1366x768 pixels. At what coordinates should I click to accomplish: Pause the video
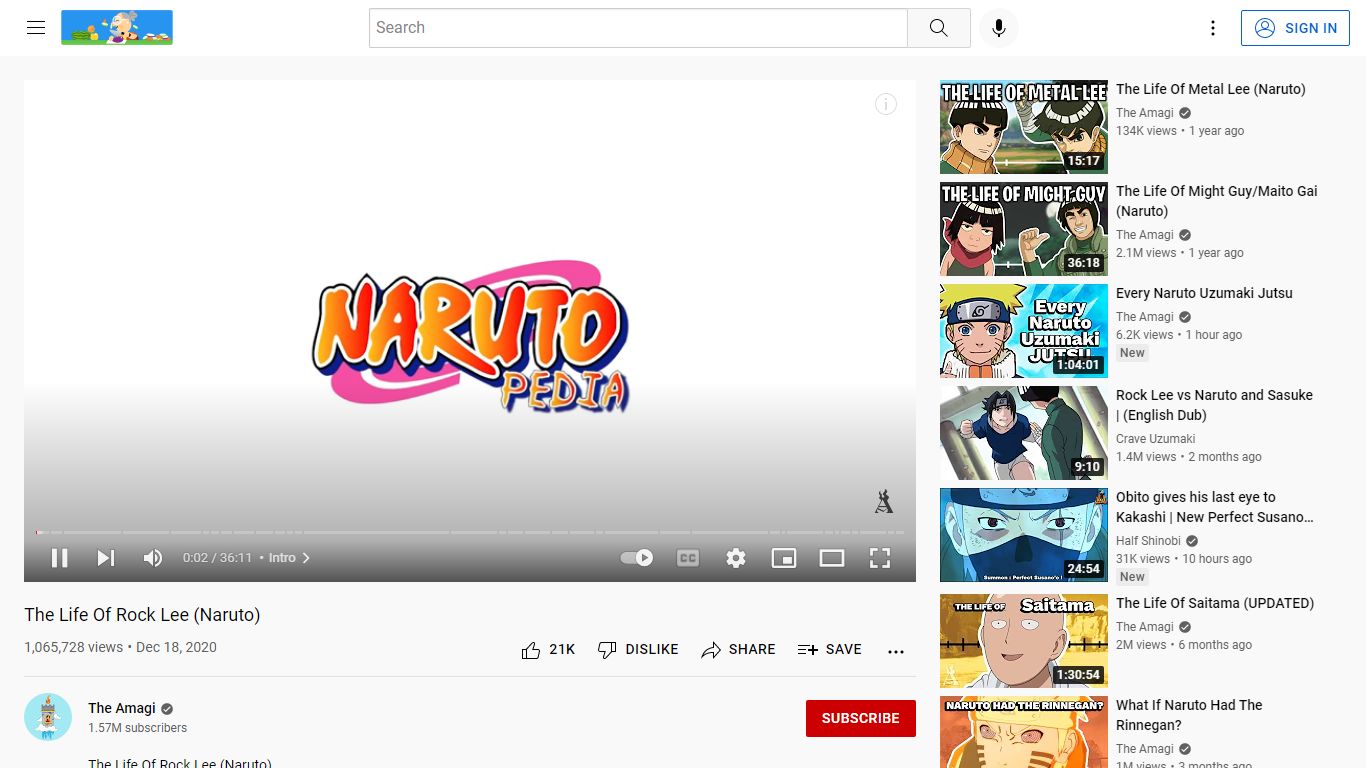coord(60,558)
